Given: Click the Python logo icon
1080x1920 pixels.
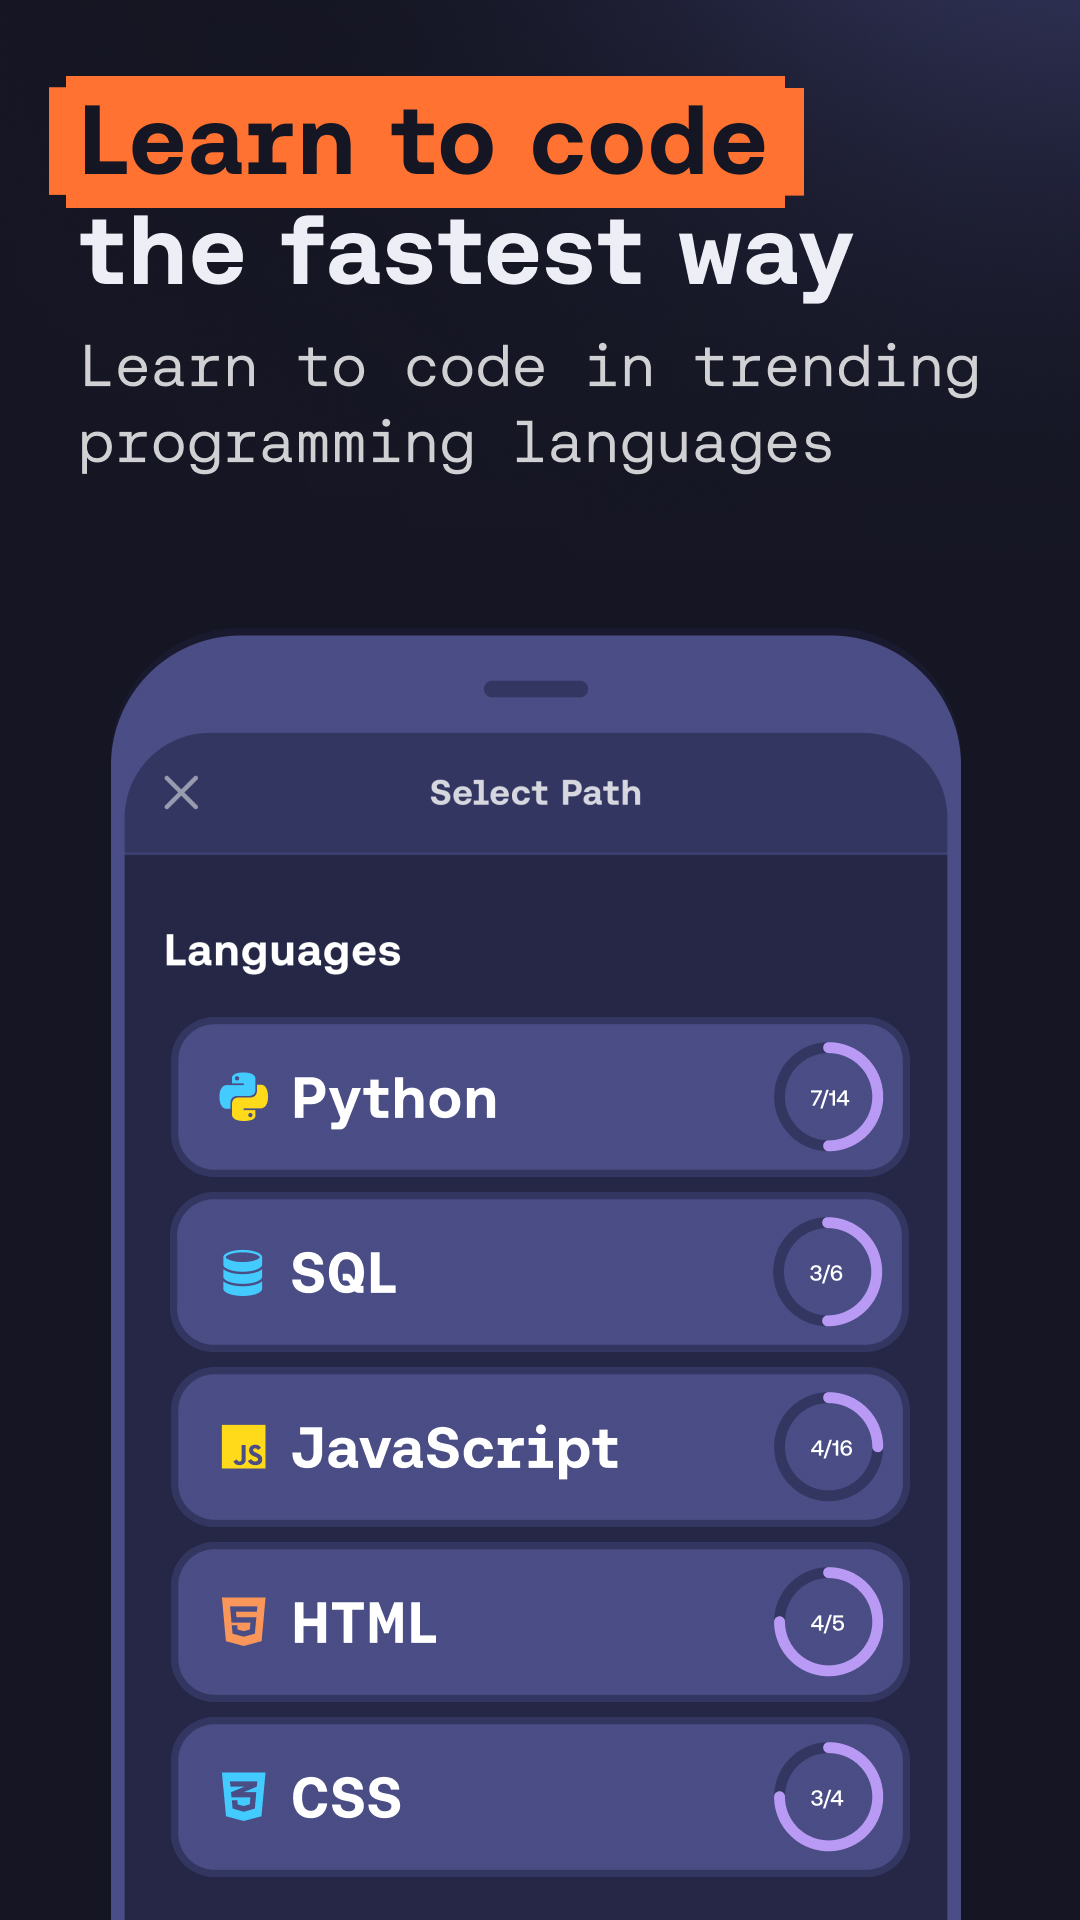Looking at the screenshot, I should [244, 1098].
